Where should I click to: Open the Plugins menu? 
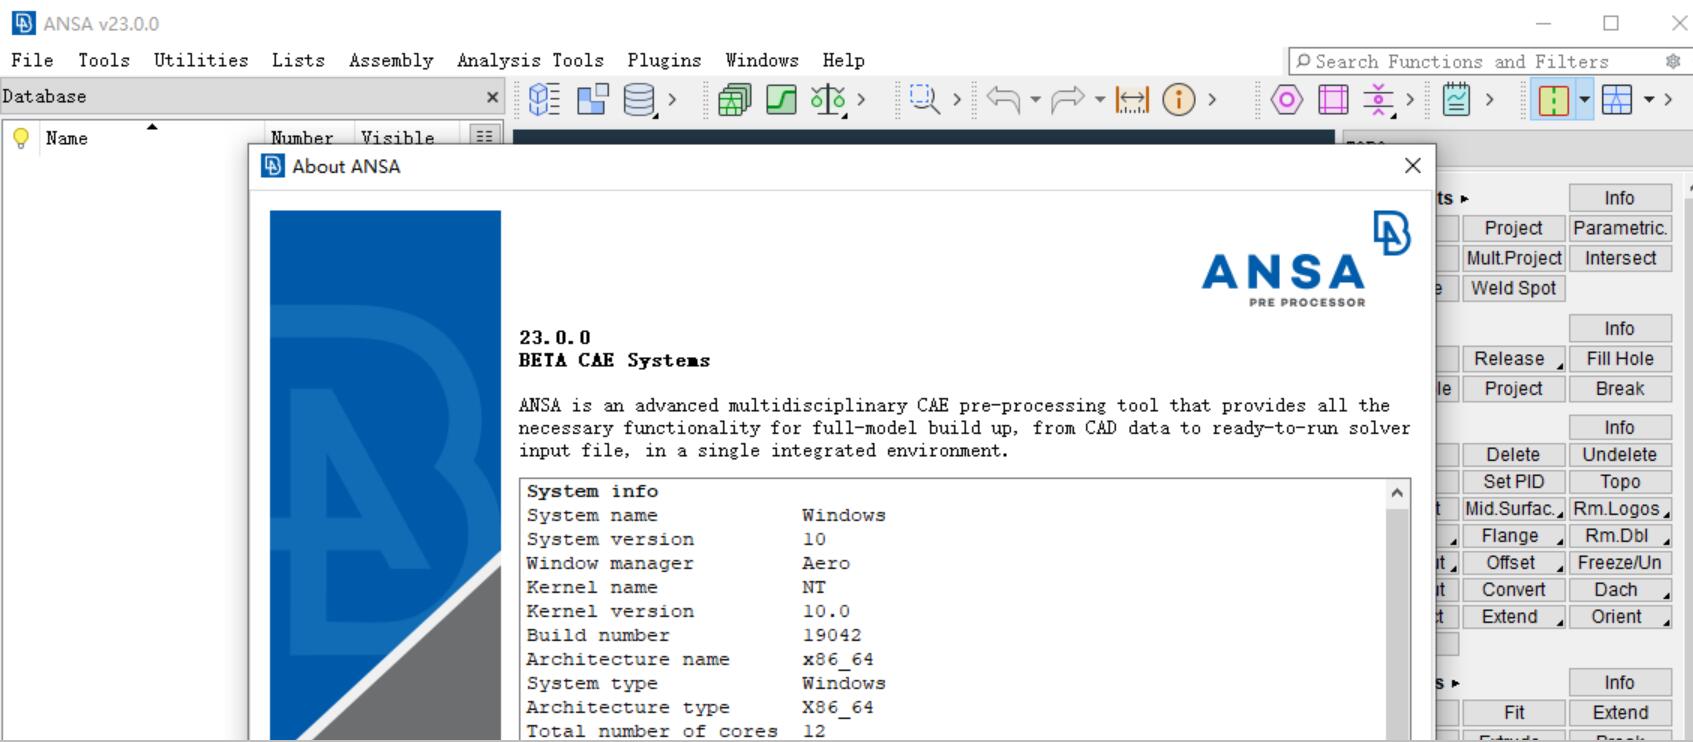pyautogui.click(x=664, y=60)
